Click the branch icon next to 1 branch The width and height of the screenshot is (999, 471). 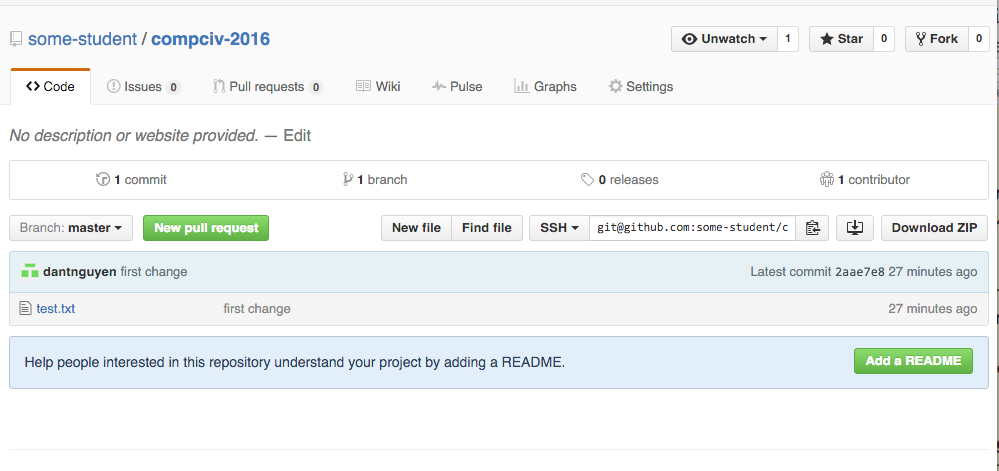coord(348,180)
